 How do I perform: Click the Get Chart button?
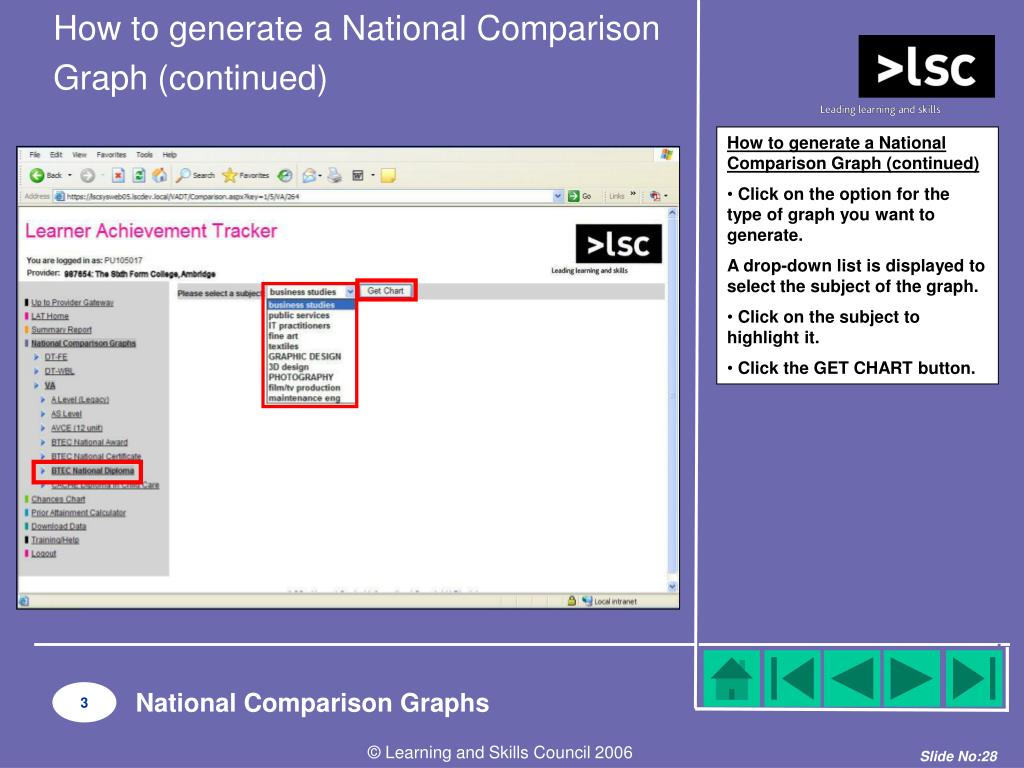coord(385,291)
